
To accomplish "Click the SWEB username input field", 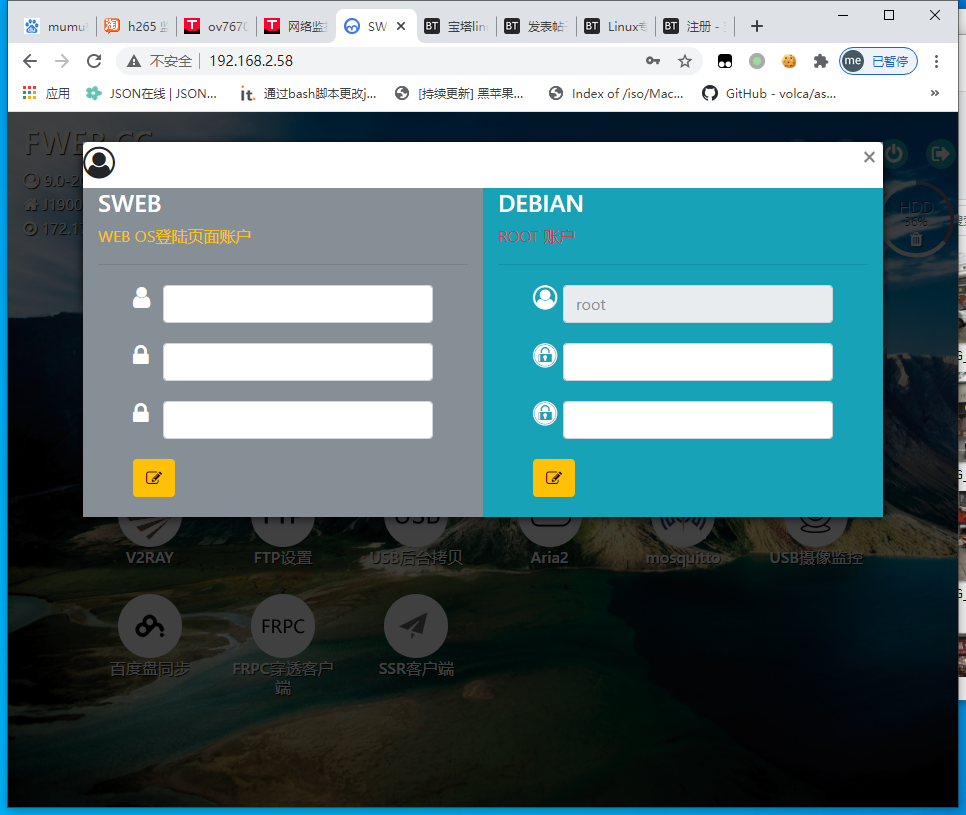I will coord(298,304).
